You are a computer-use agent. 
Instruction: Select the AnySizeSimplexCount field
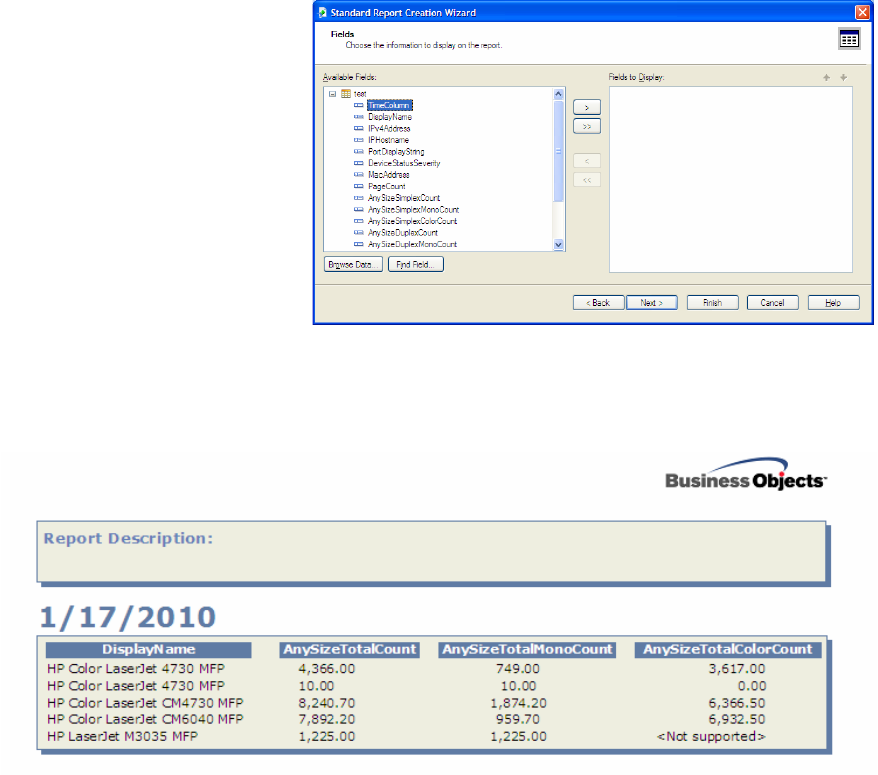[x=404, y=198]
